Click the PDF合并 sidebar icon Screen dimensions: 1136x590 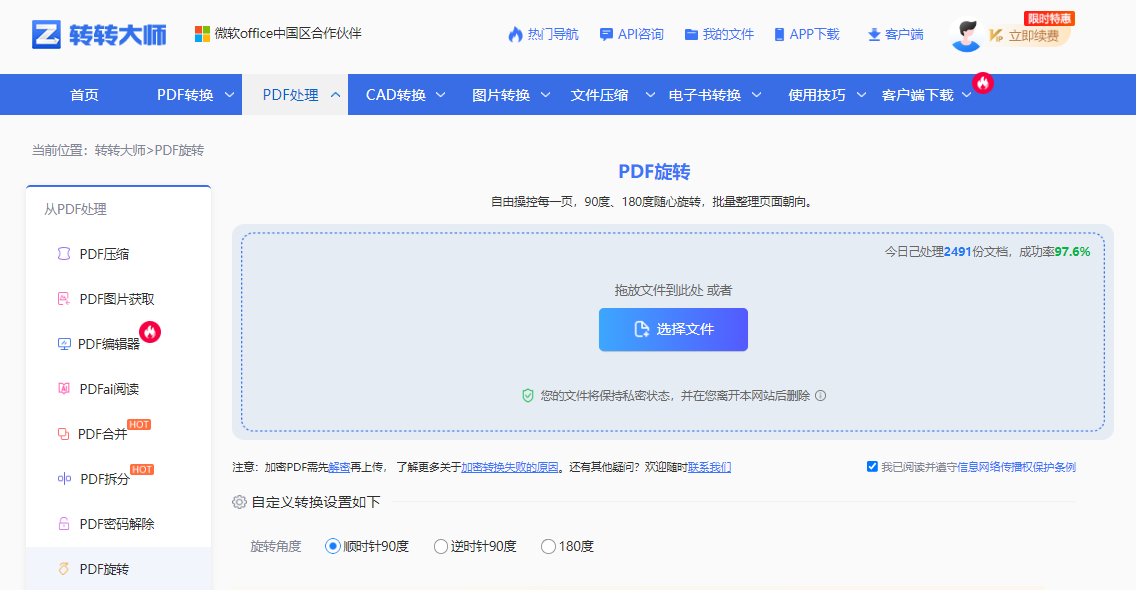pyautogui.click(x=64, y=433)
